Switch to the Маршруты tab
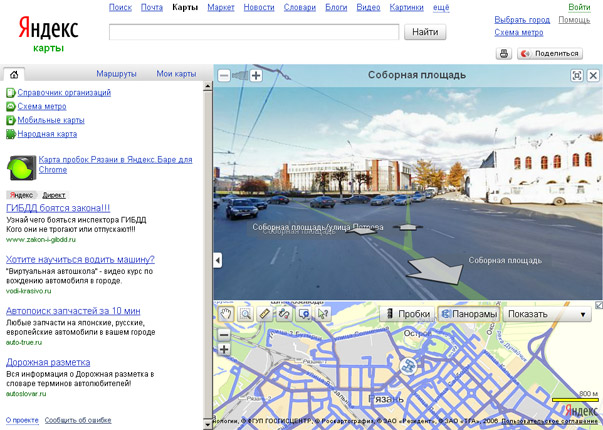This screenshot has height=430, width=603. click(116, 74)
